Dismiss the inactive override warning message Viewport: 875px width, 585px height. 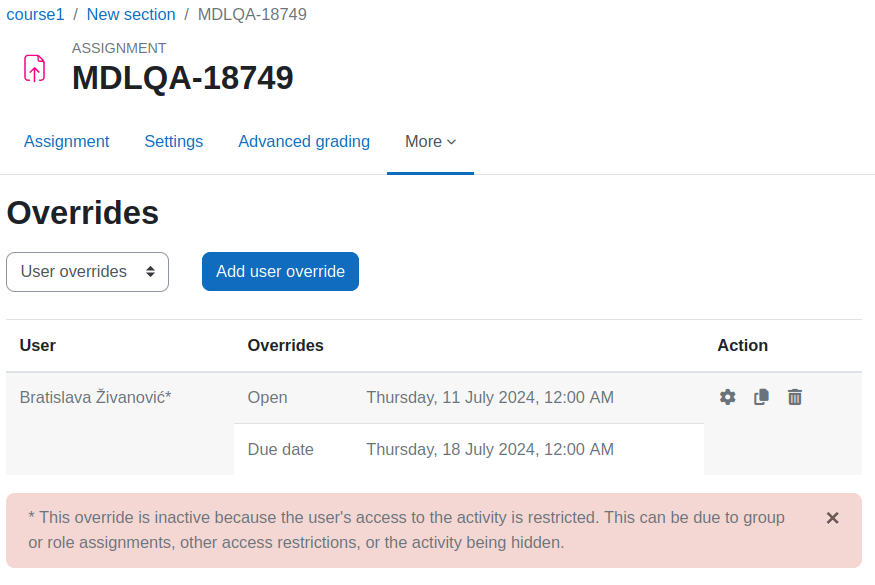(832, 518)
